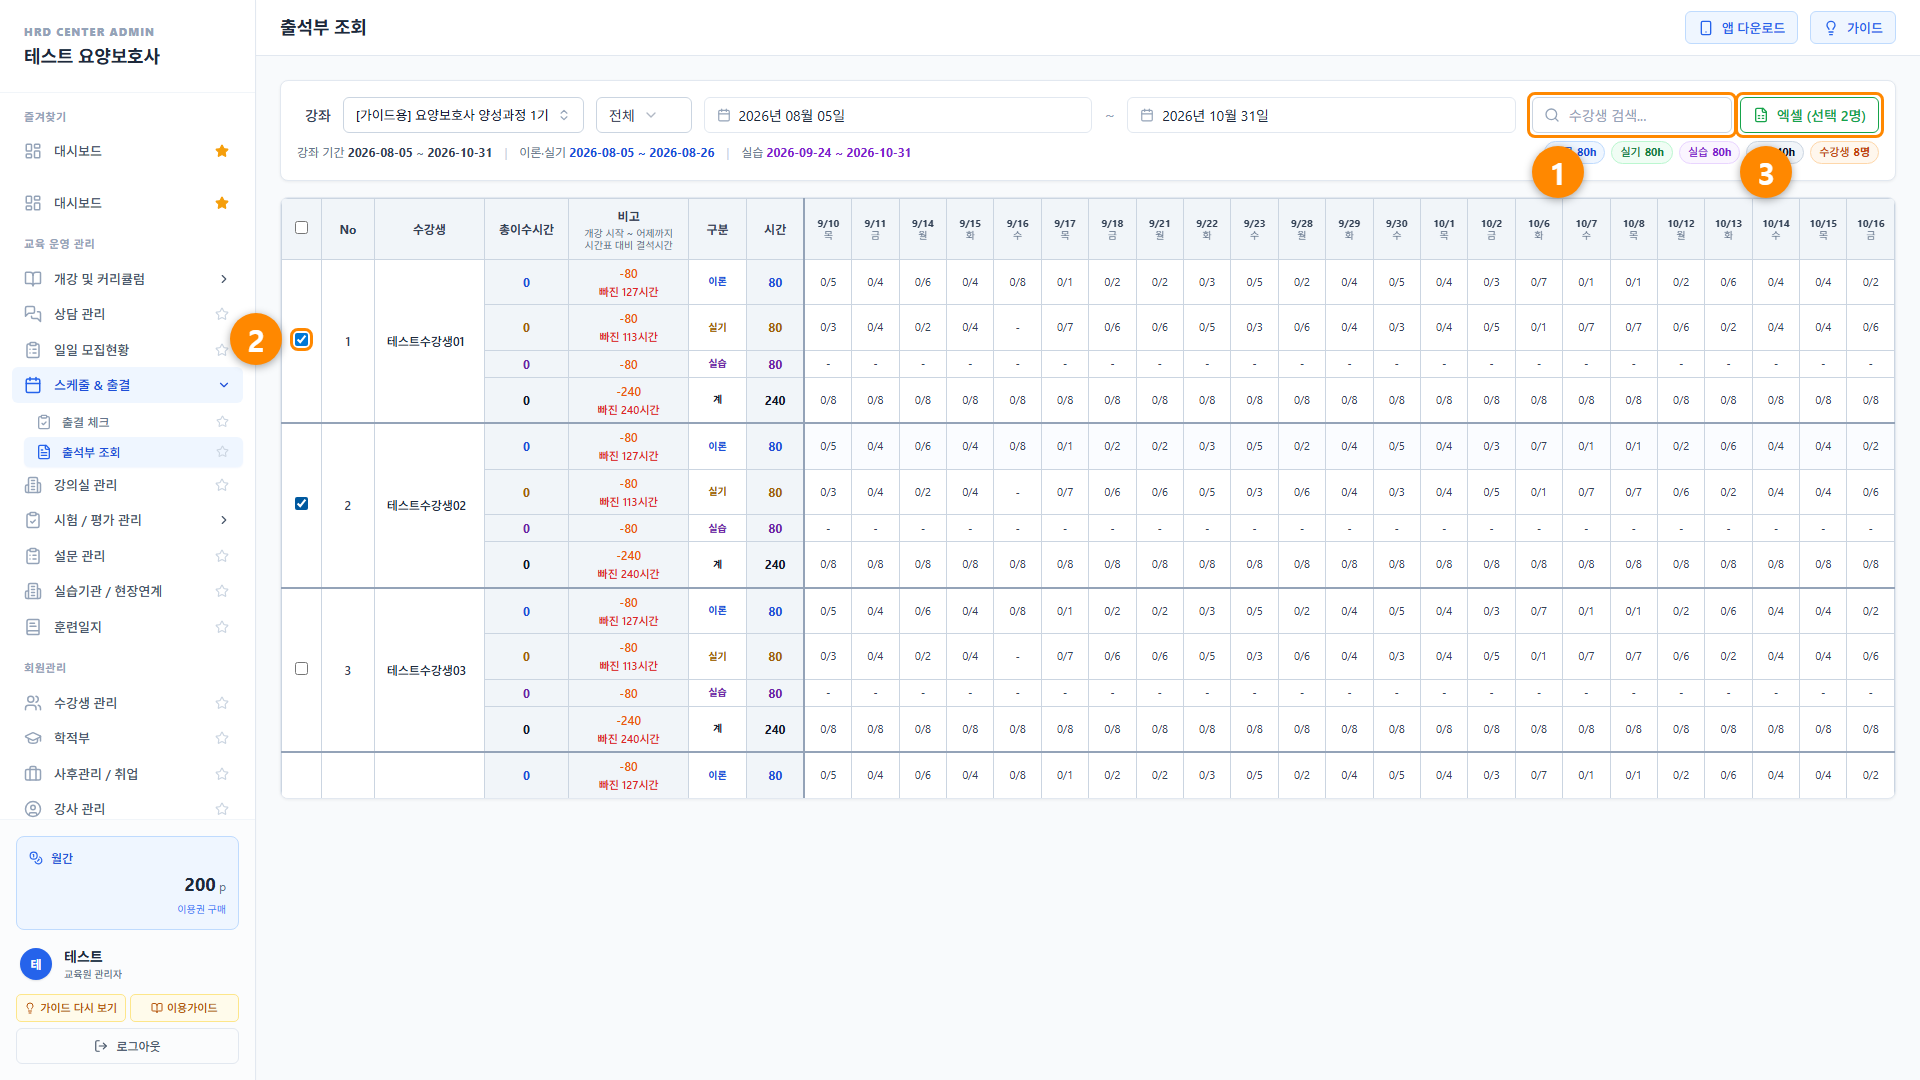Click the favorite star next to 강의실 관리
Viewport: 1920px width, 1080px height.
tap(222, 485)
